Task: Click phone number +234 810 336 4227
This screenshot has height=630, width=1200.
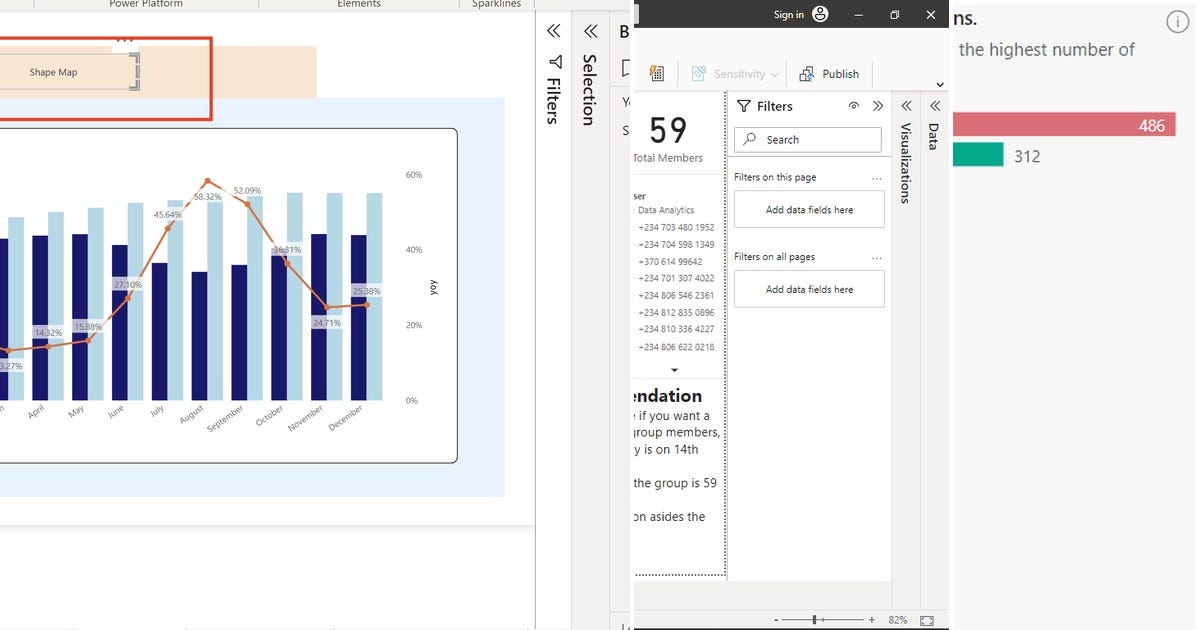Action: pyautogui.click(x=676, y=330)
